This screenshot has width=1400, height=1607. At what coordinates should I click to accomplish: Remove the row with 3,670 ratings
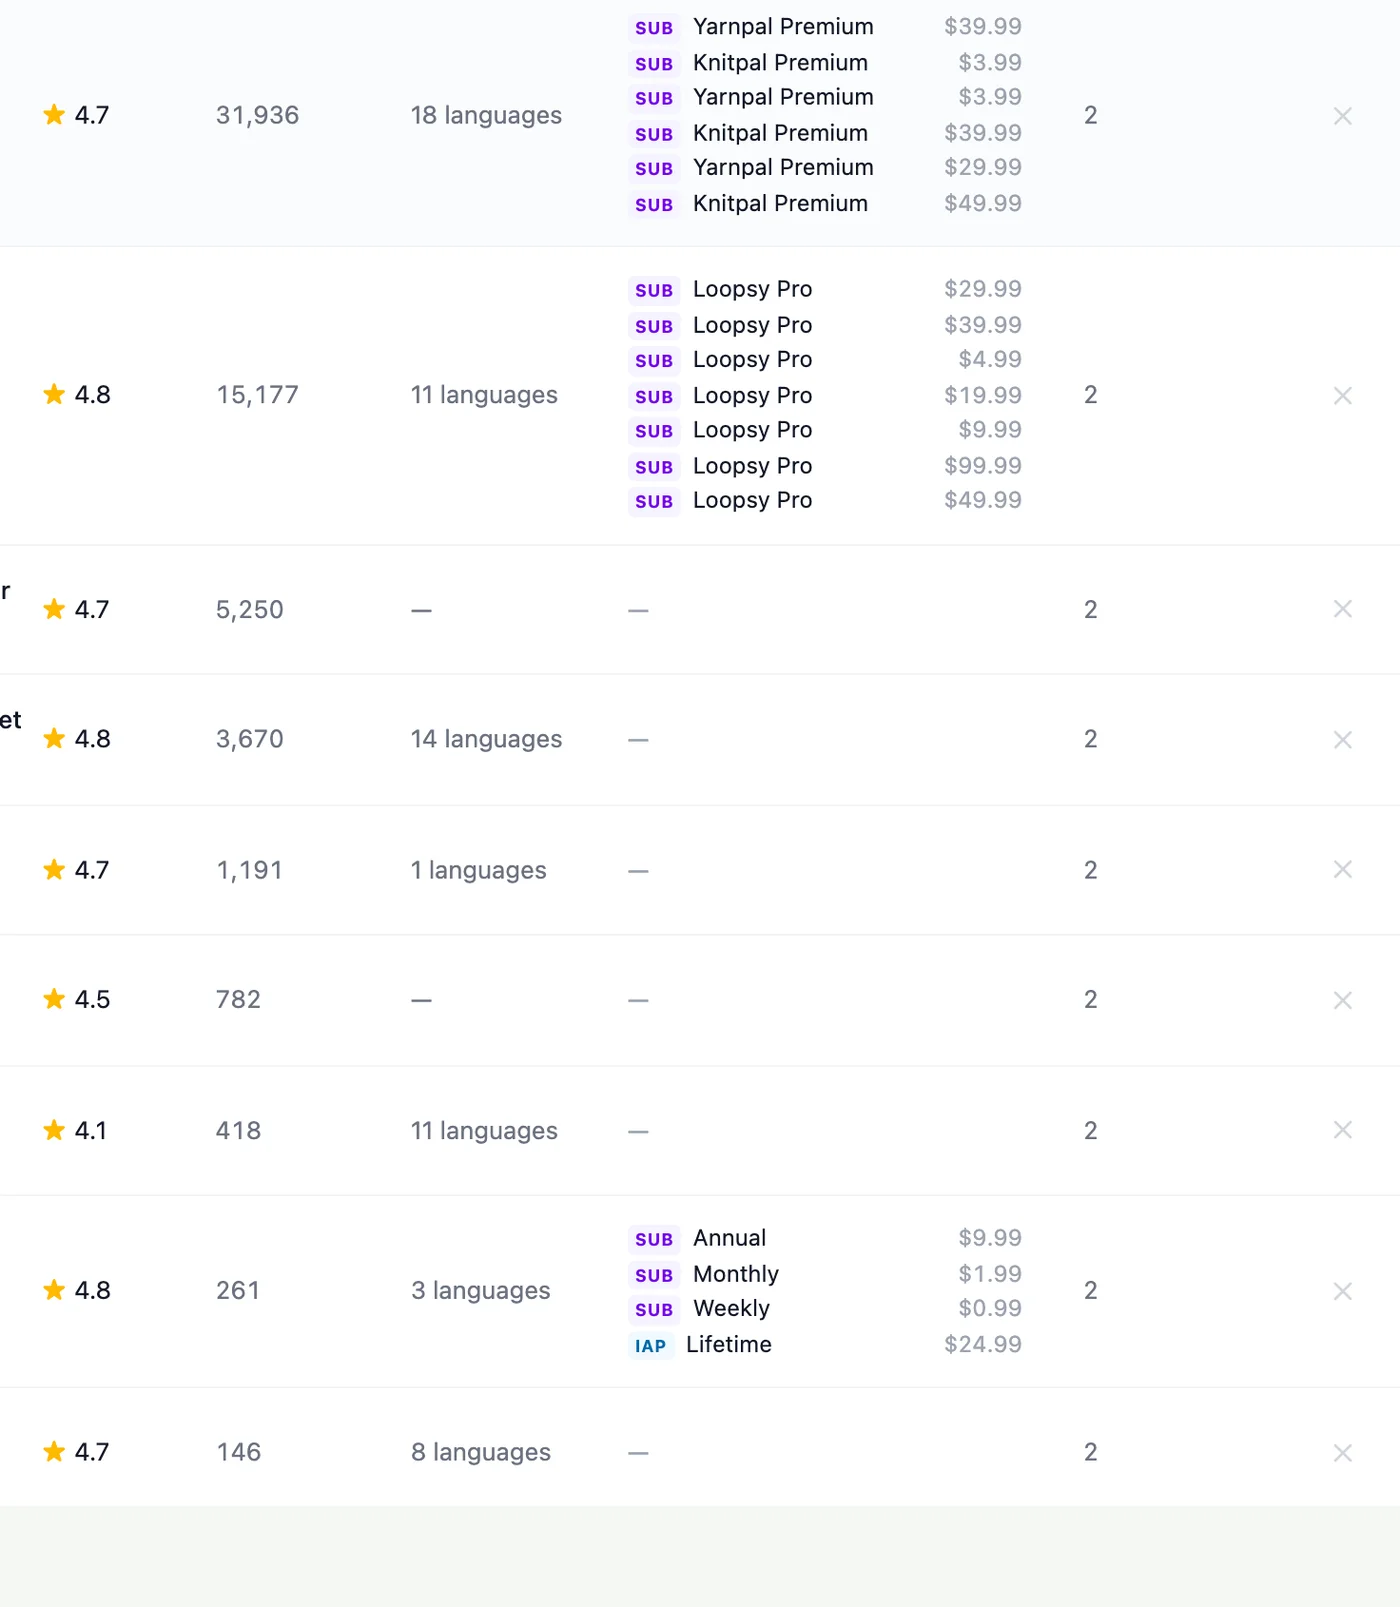1342,740
